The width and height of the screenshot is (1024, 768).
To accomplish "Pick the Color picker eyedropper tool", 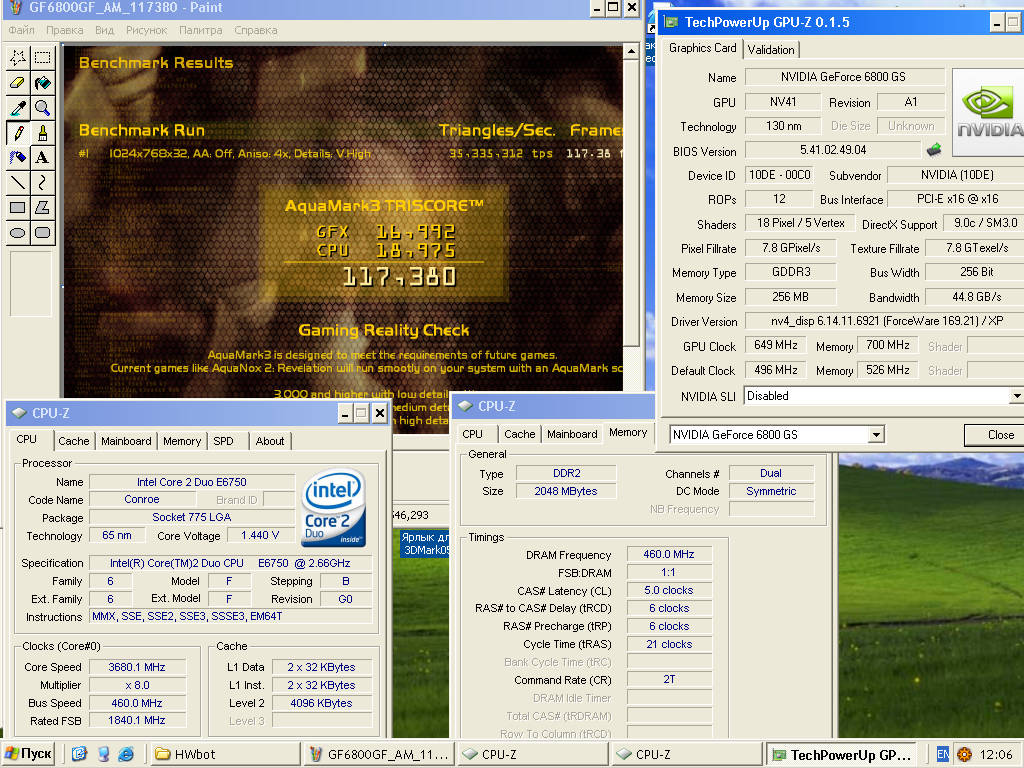I will pyautogui.click(x=18, y=108).
